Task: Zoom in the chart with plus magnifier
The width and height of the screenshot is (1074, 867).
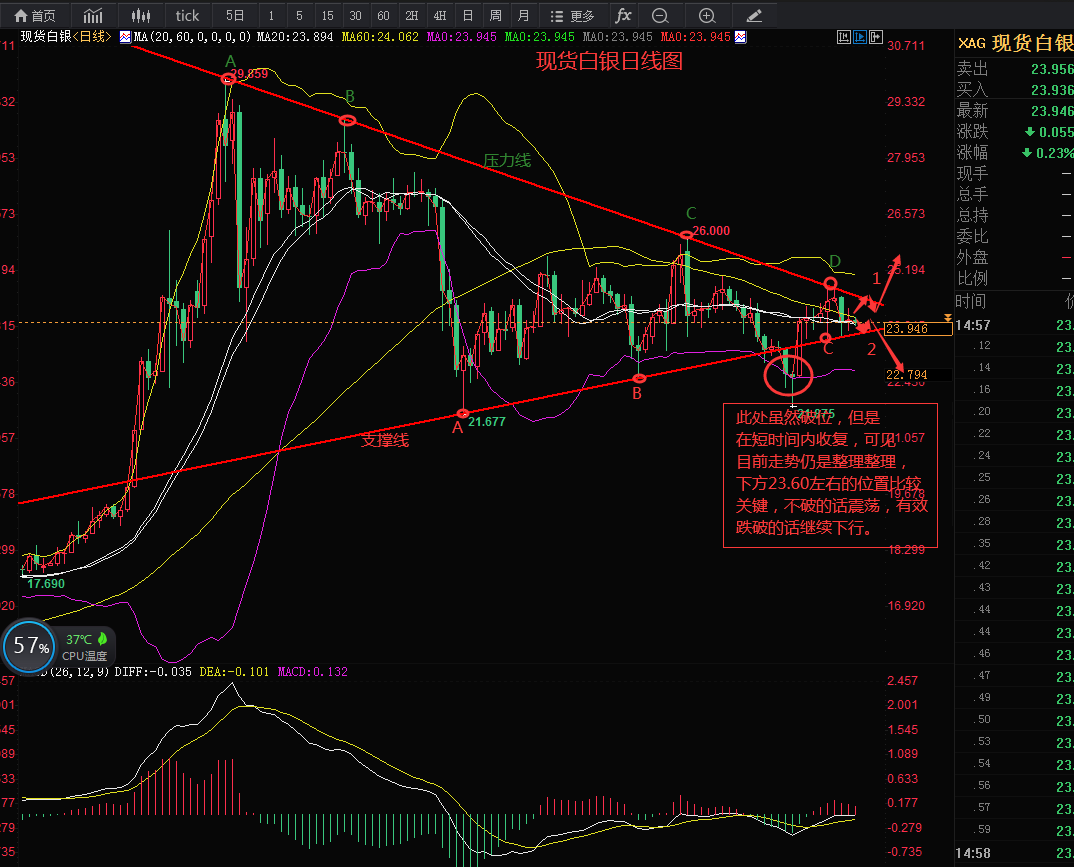Action: [x=707, y=15]
